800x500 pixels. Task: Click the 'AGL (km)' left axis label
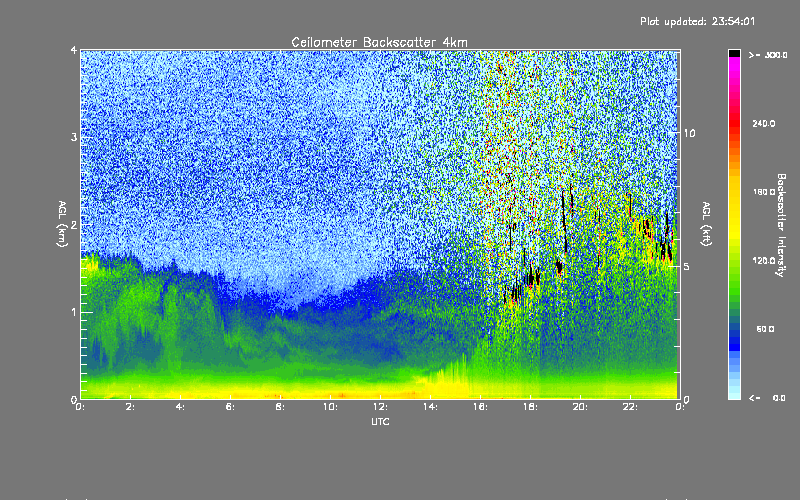click(x=62, y=223)
